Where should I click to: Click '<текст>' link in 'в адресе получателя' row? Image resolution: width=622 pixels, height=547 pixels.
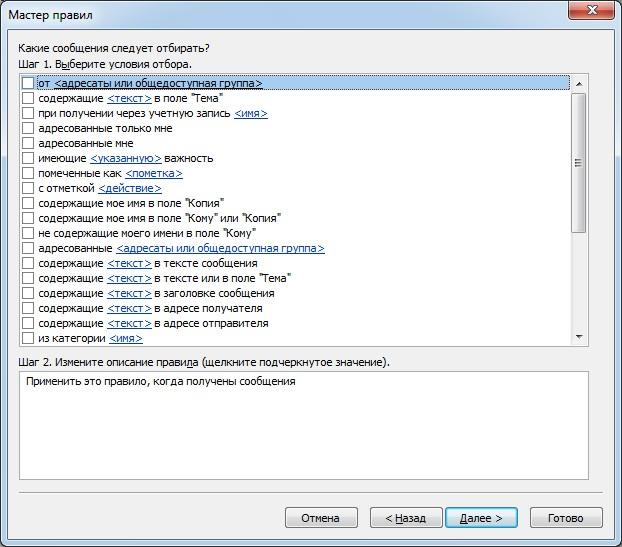tap(129, 308)
